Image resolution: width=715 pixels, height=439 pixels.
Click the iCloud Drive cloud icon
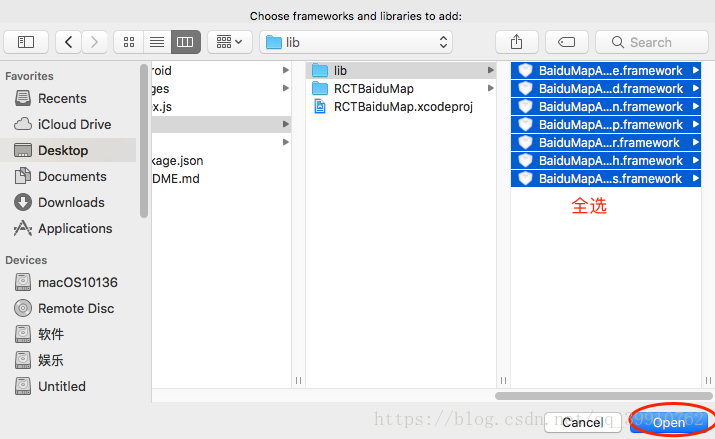(x=23, y=124)
